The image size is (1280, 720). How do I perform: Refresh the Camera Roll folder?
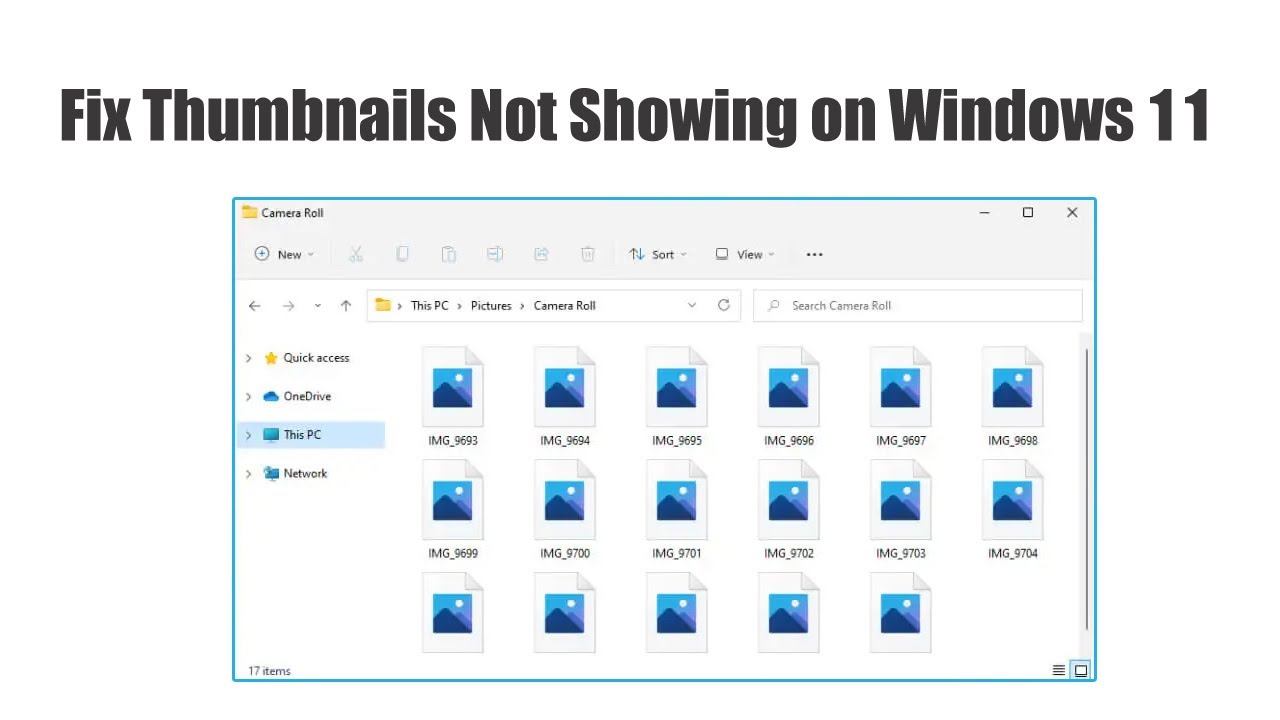(724, 305)
